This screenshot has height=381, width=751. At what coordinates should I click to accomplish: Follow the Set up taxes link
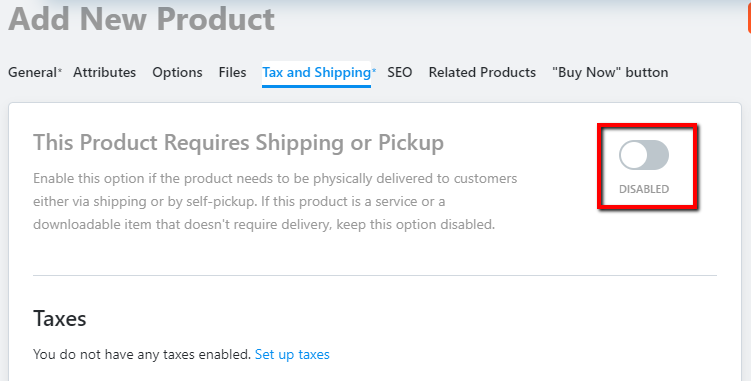pyautogui.click(x=292, y=354)
